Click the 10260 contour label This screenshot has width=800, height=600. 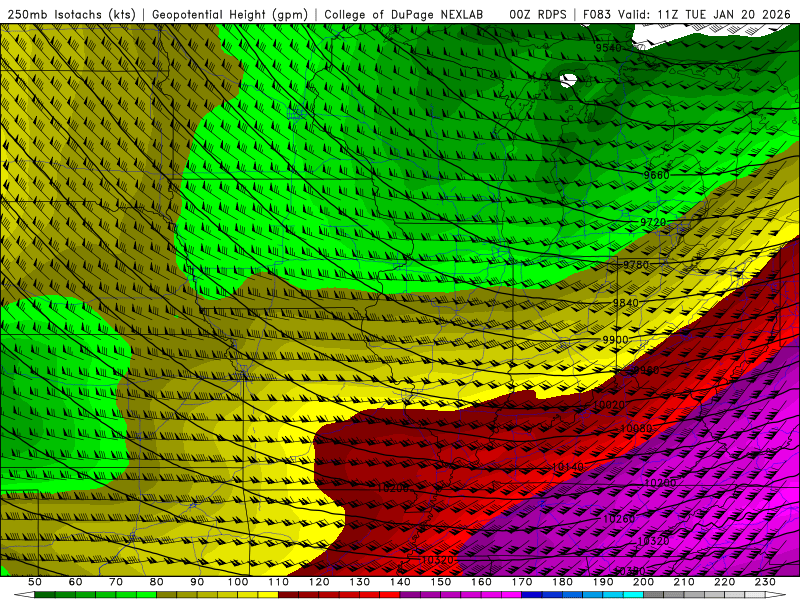(619, 519)
